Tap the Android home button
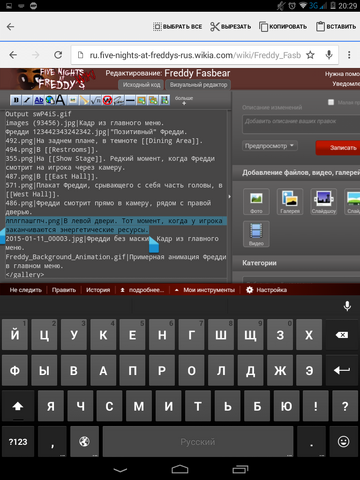This screenshot has width=360, height=480. pos(180,469)
